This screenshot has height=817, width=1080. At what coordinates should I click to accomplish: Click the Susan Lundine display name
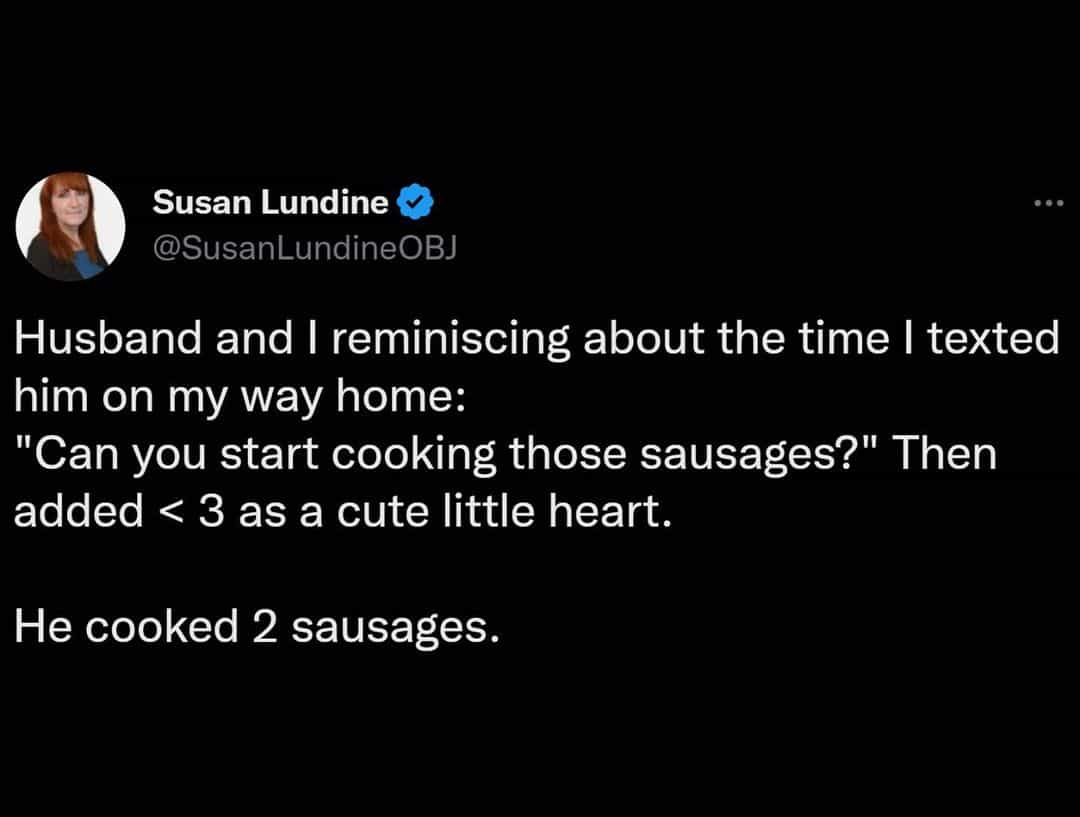(x=270, y=203)
